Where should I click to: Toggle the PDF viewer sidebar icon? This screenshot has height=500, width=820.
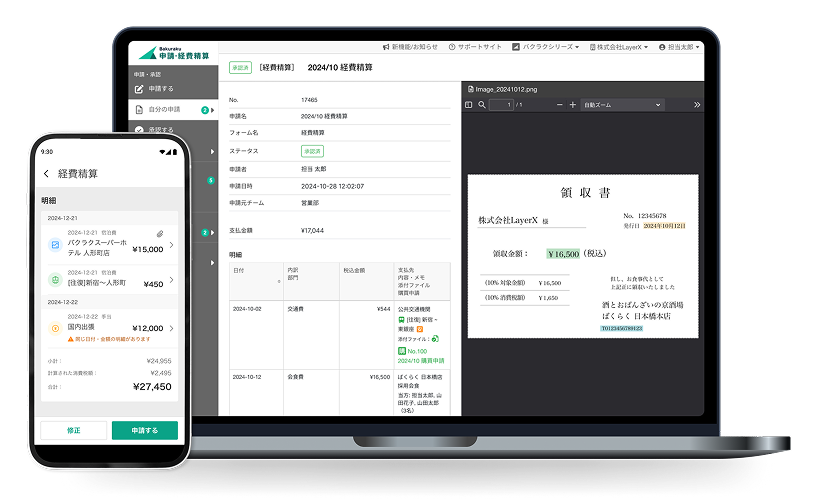(x=469, y=104)
